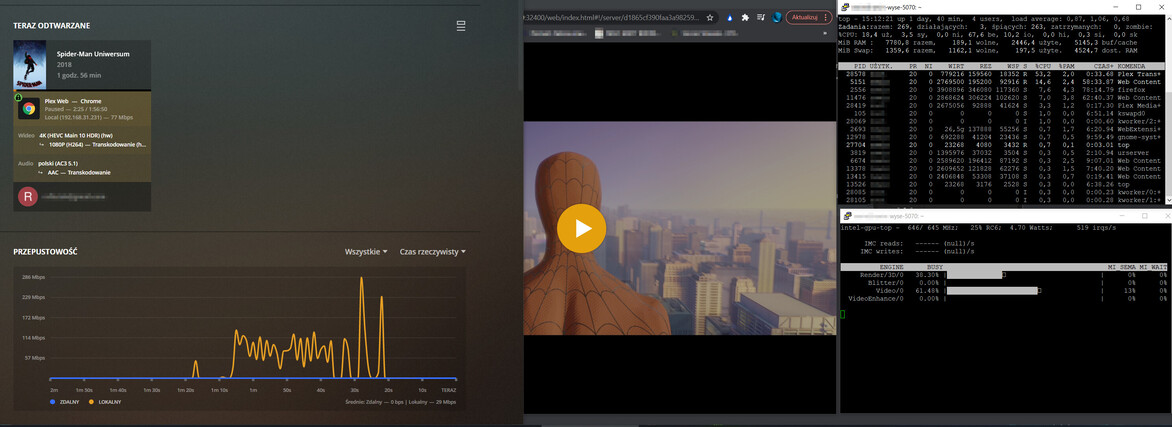1172x427 pixels.
Task: Click the browser address bar URL
Action: [x=610, y=18]
